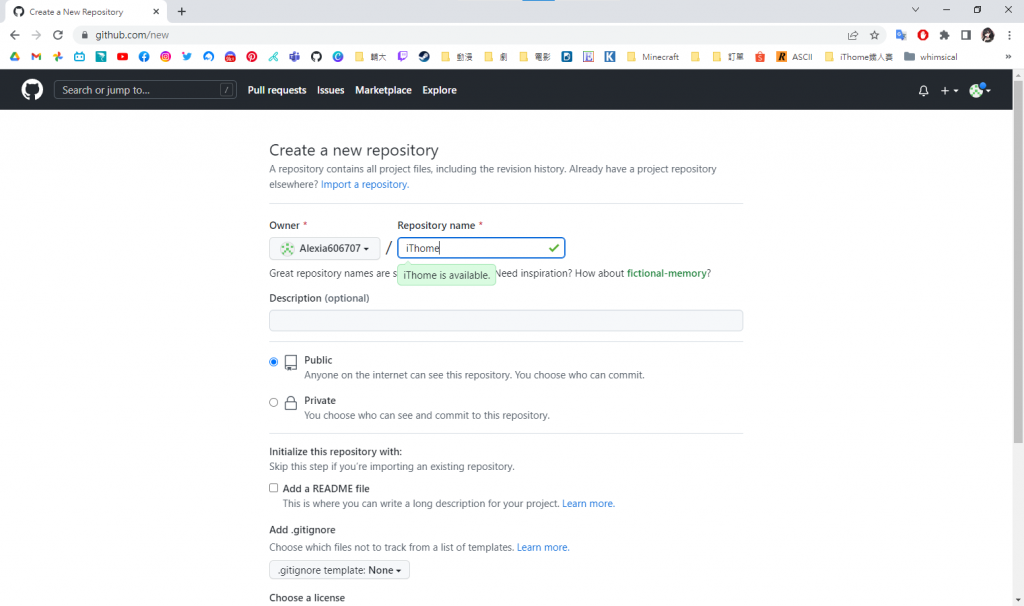Open the notifications bell

(923, 91)
